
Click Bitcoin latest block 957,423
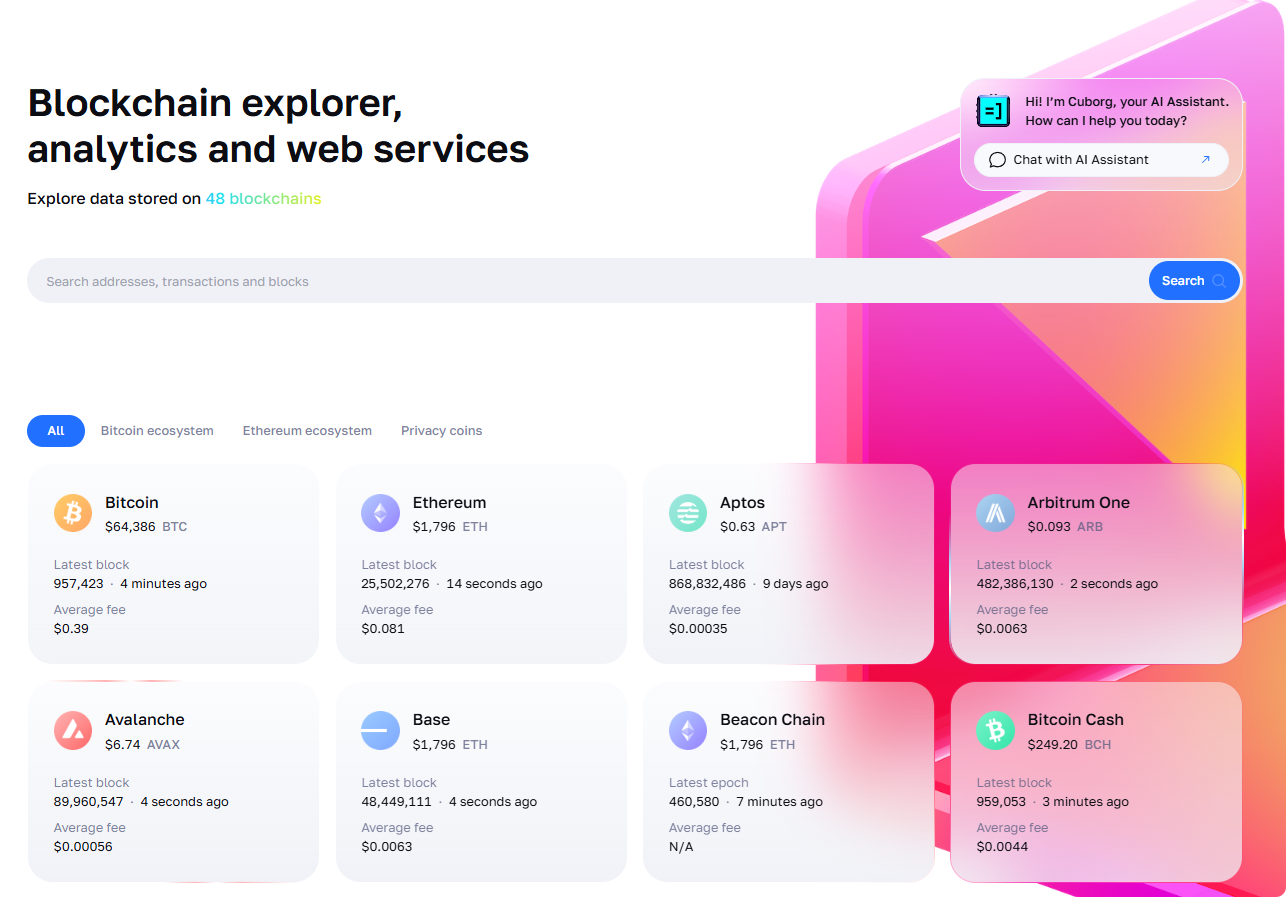(x=79, y=584)
